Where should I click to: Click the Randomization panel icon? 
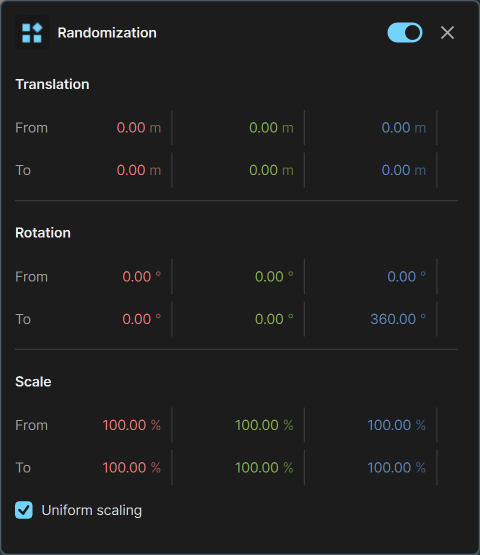(x=32, y=33)
